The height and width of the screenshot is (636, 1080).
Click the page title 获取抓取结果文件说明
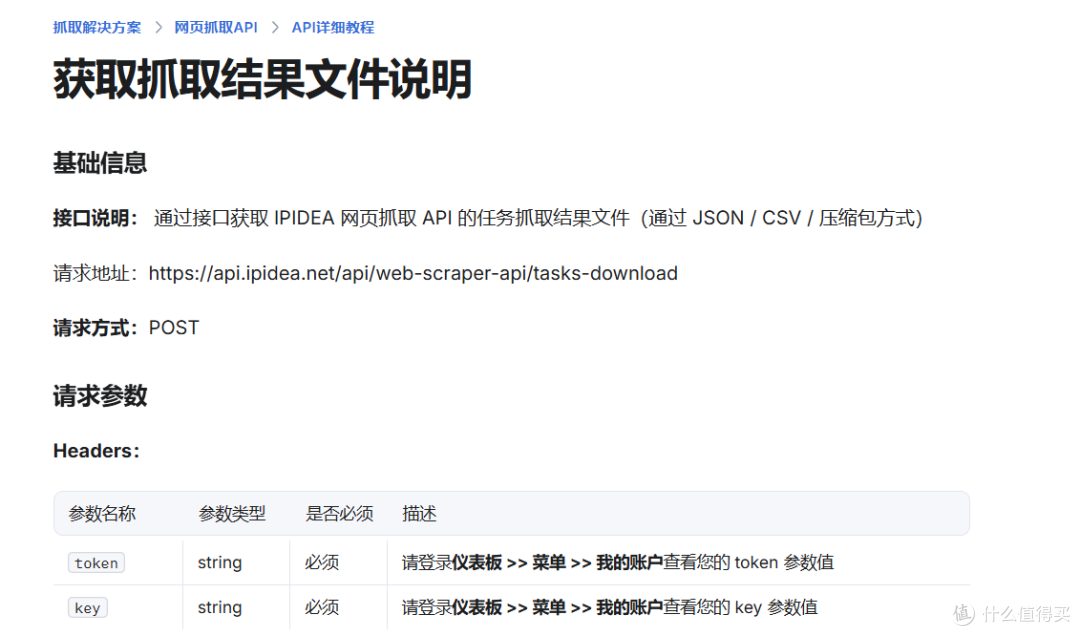(x=262, y=79)
